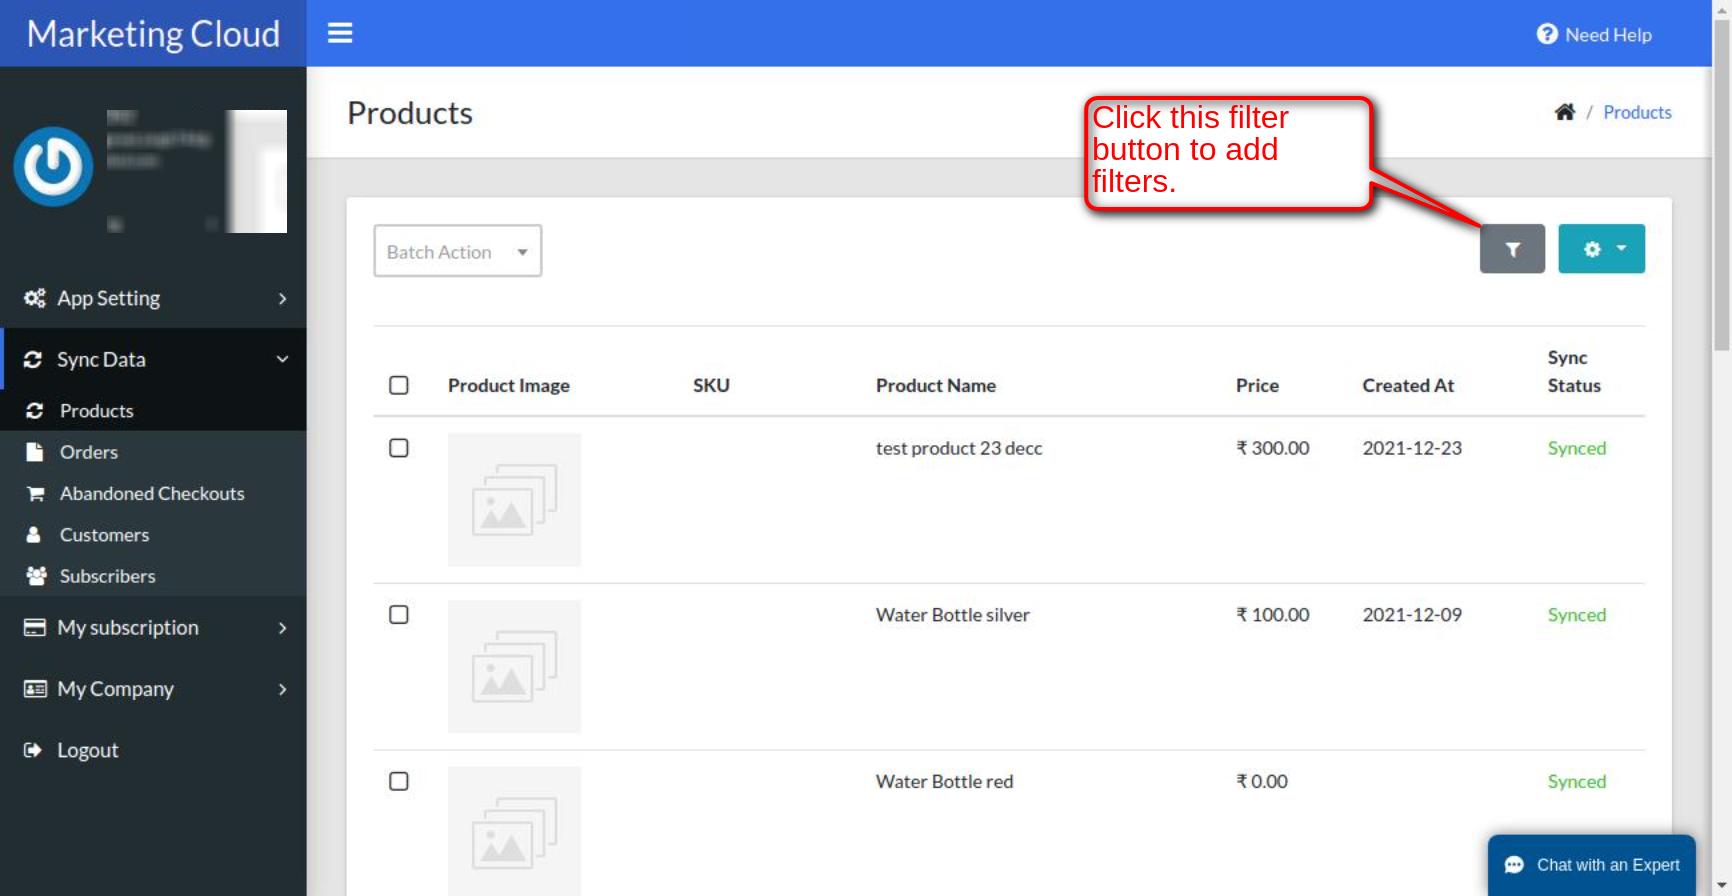Check the box for test product 23 decc
The image size is (1732, 896).
point(399,448)
